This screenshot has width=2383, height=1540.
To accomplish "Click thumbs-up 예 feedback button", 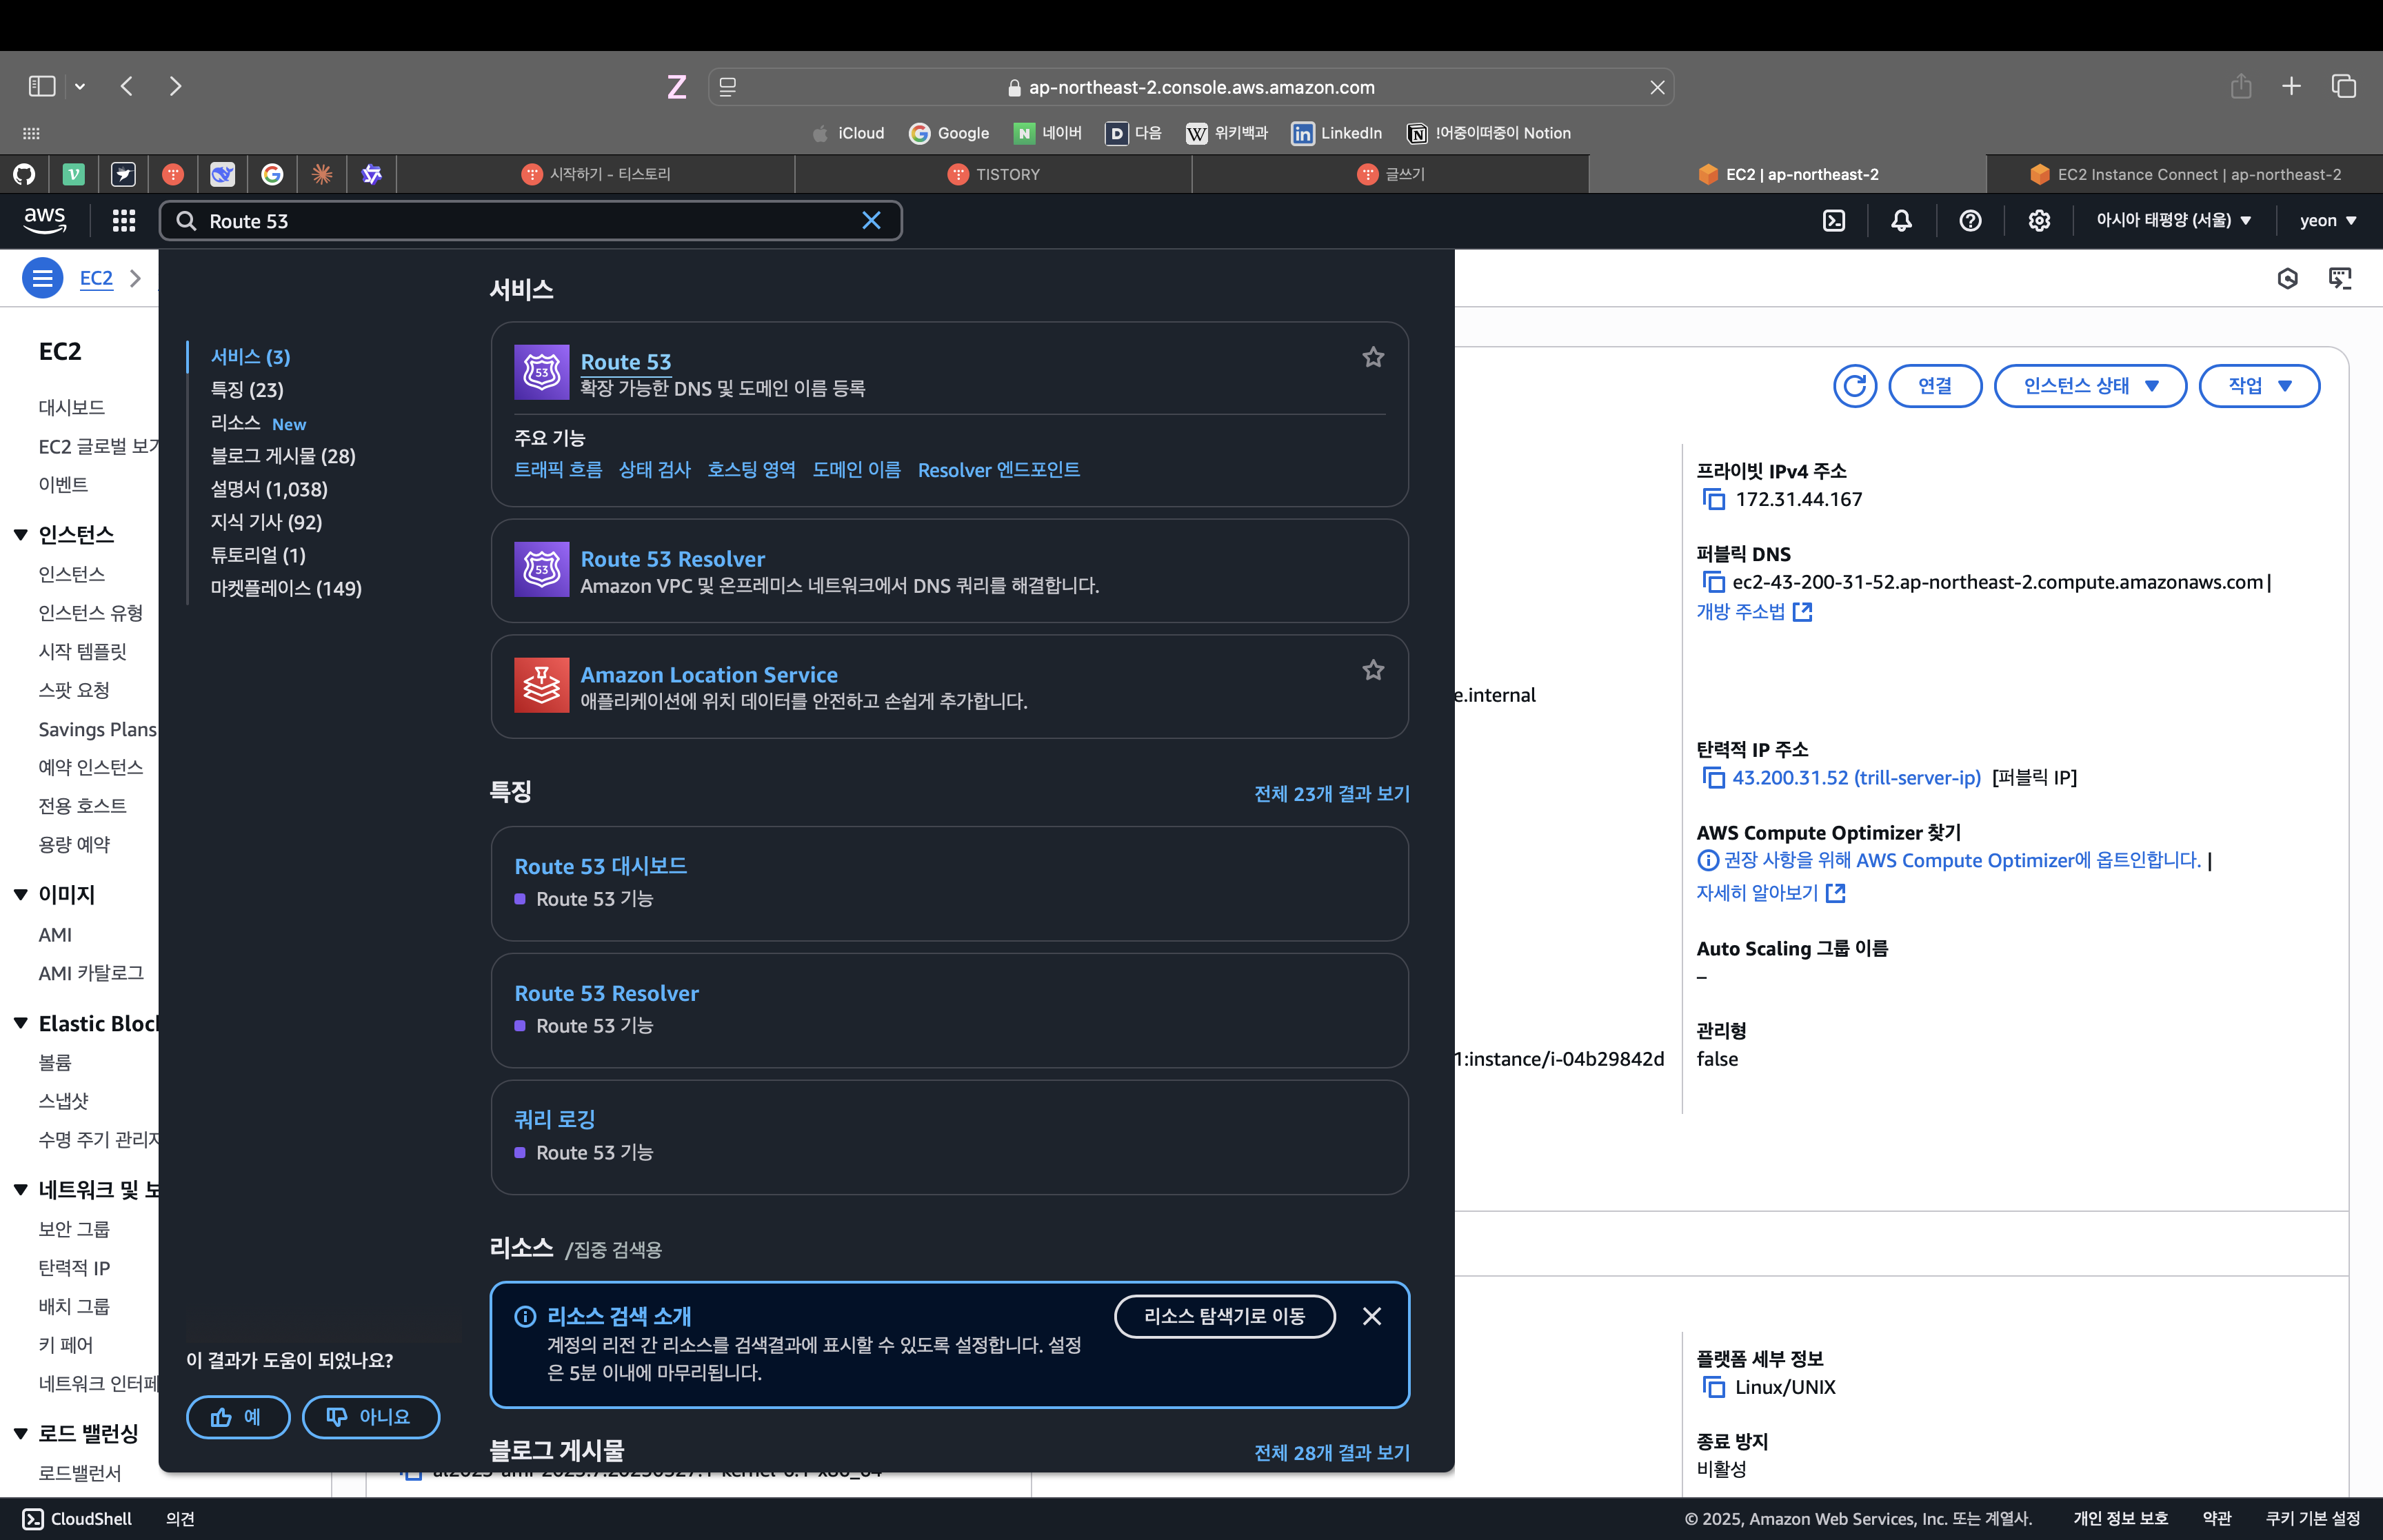I will [x=238, y=1417].
